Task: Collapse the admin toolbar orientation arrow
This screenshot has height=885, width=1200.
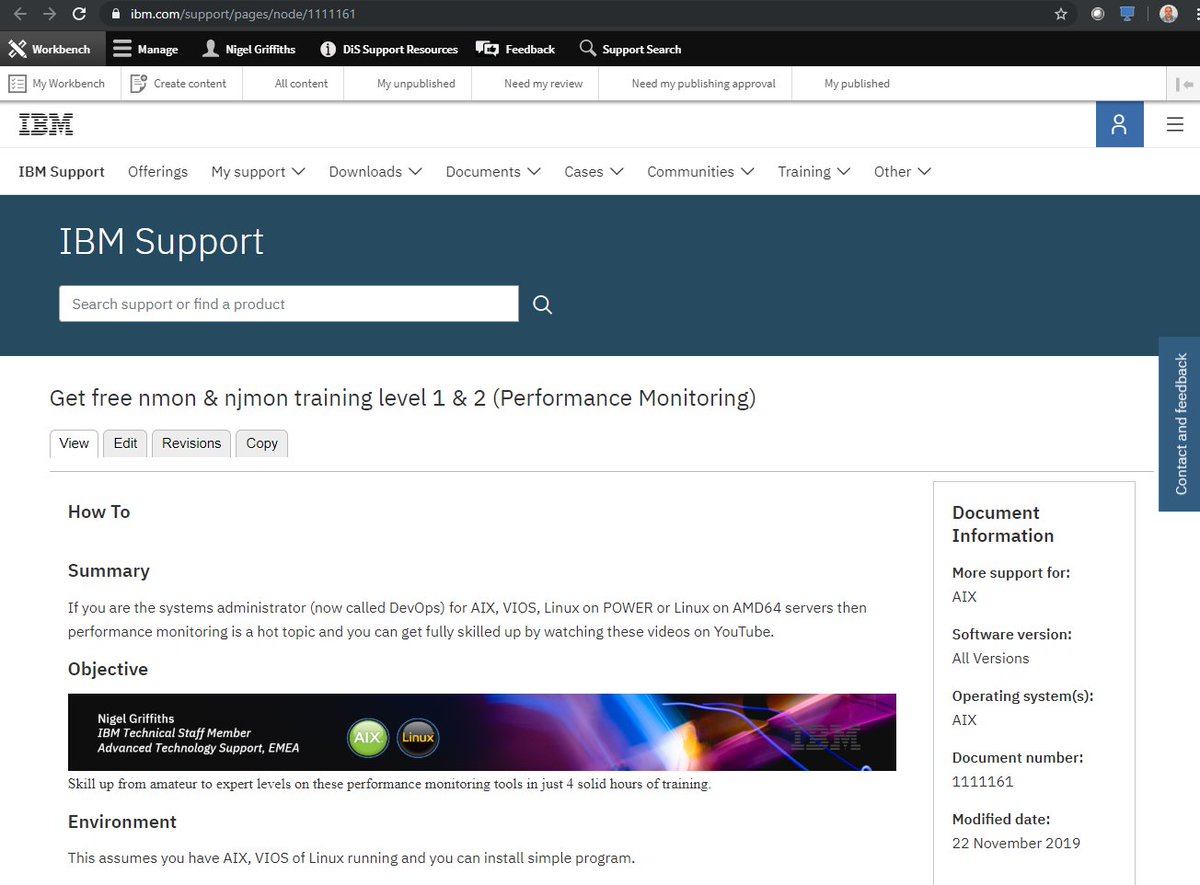Action: pyautogui.click(x=1184, y=84)
